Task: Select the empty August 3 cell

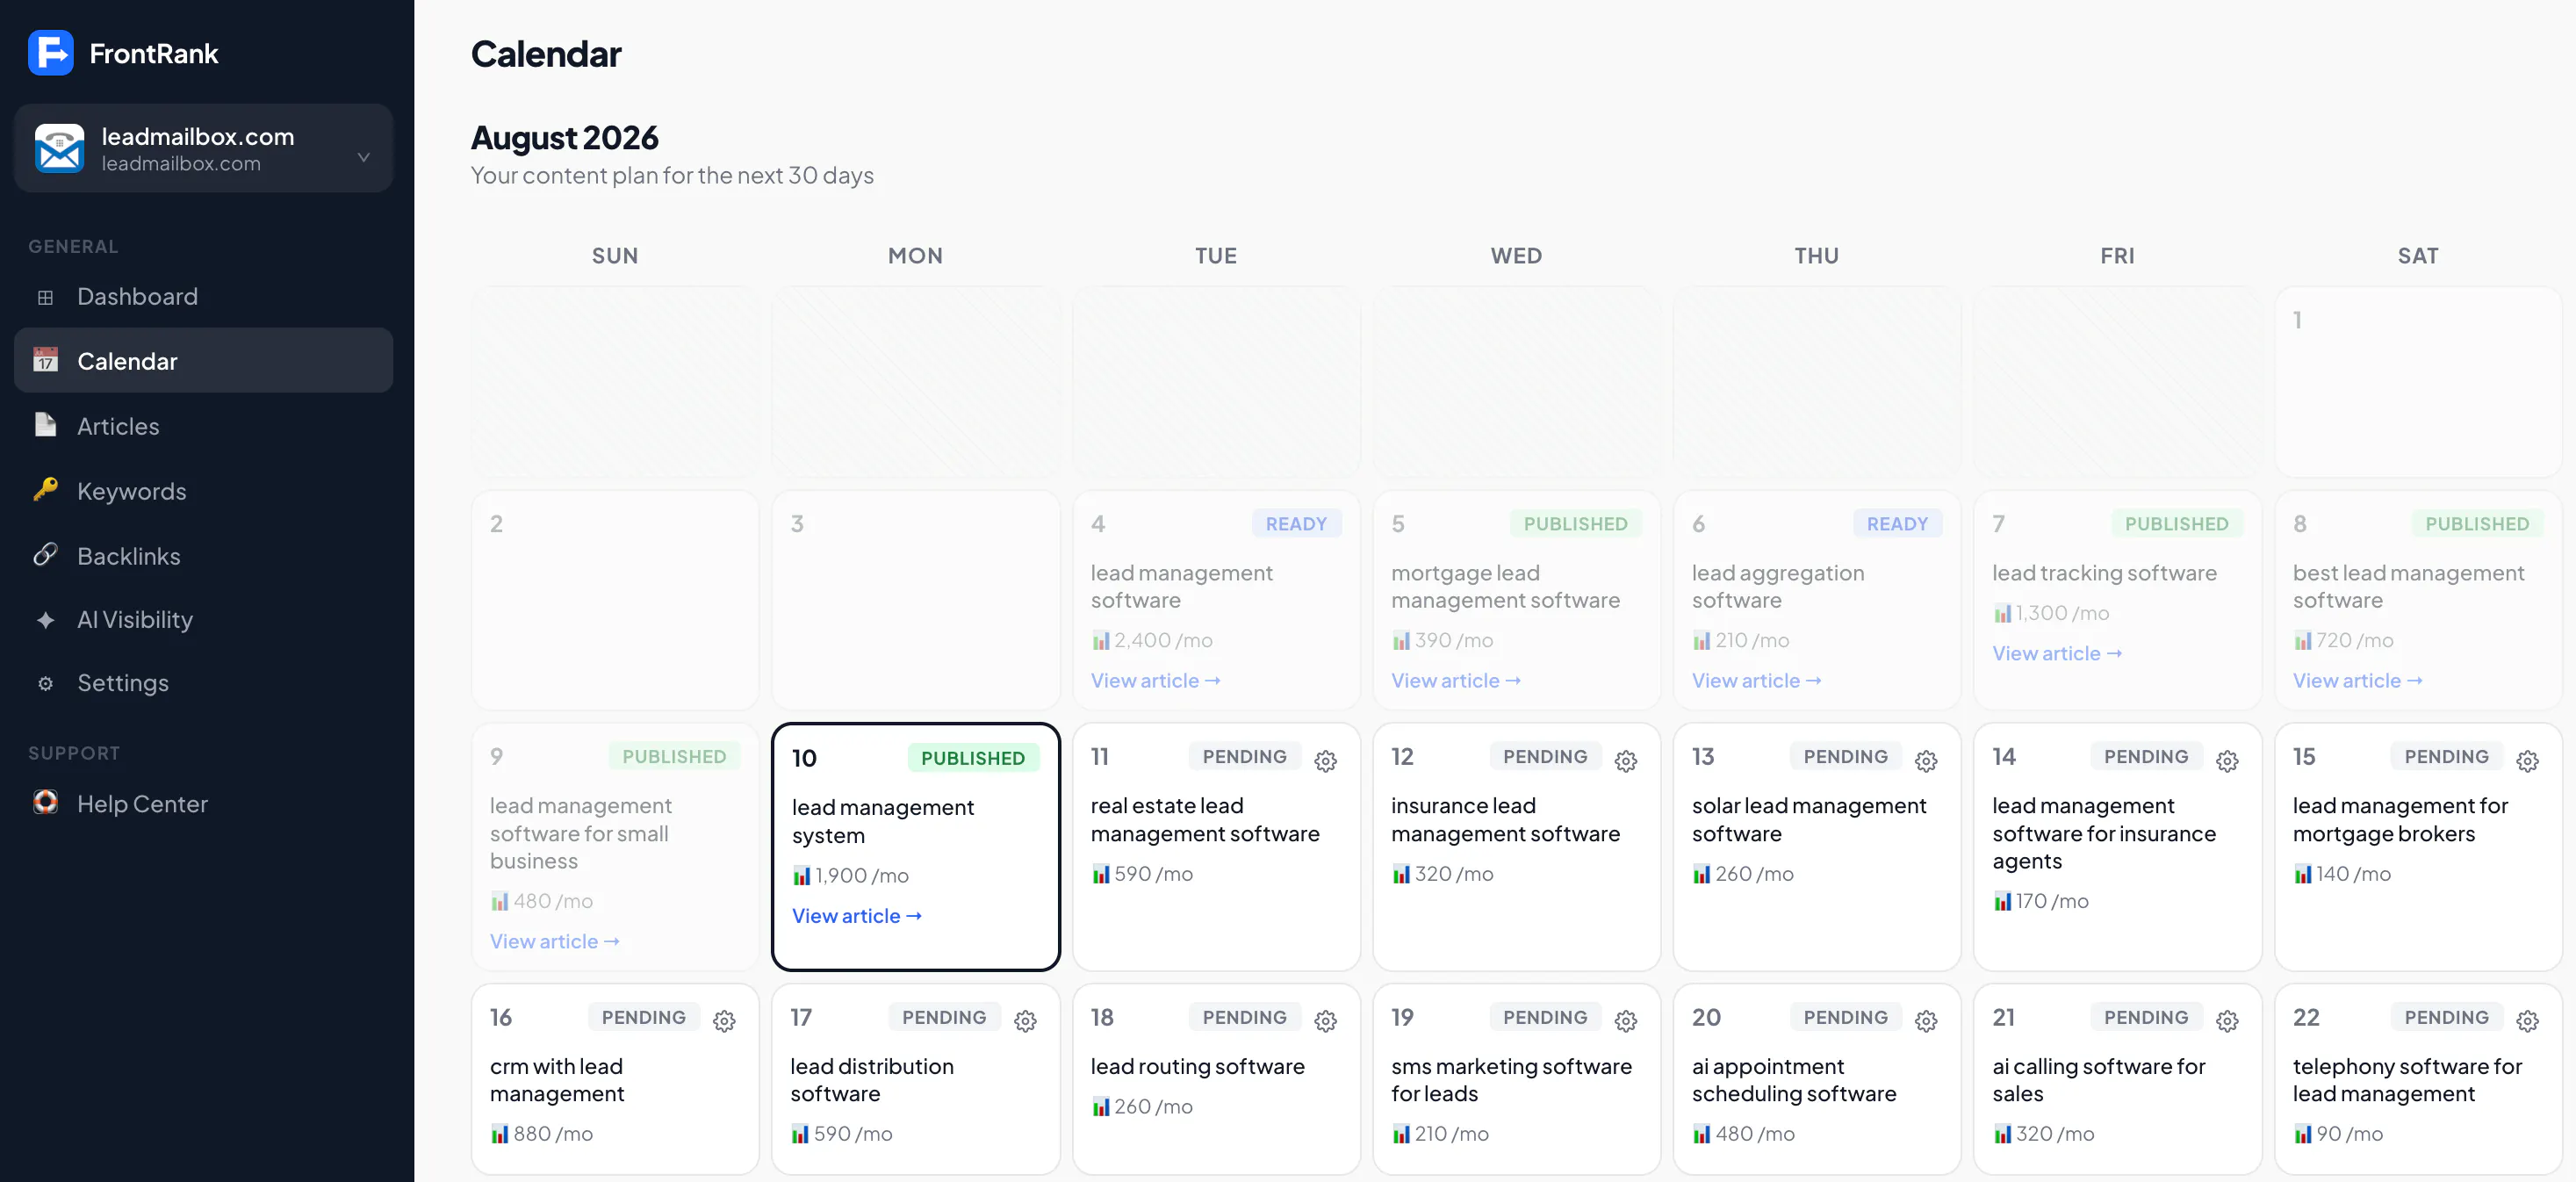Action: click(x=915, y=600)
